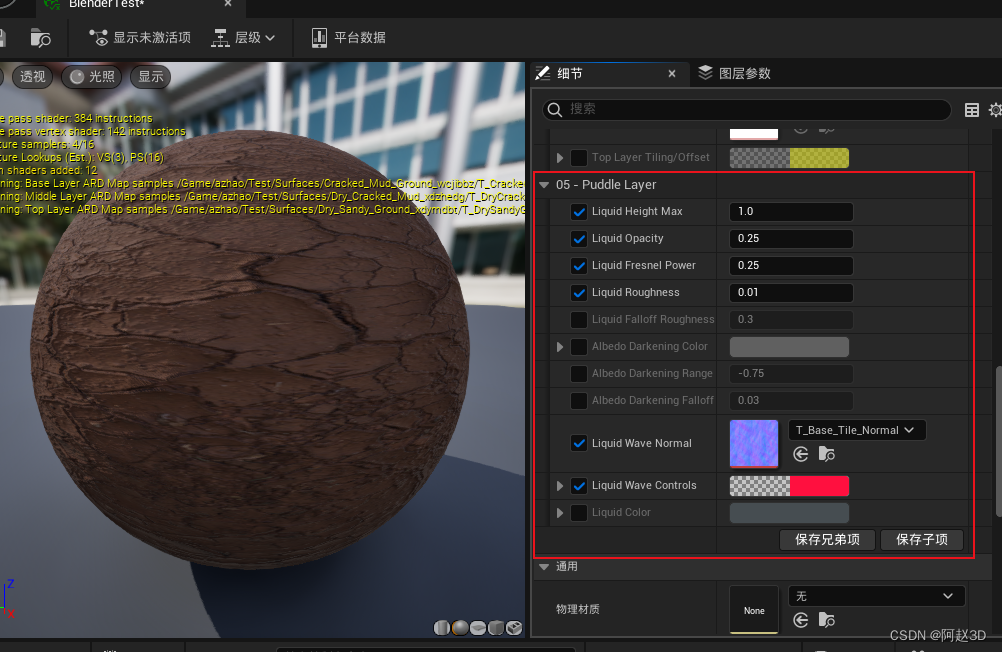
Task: Click the 物理材质 None thumbnail
Action: [754, 610]
